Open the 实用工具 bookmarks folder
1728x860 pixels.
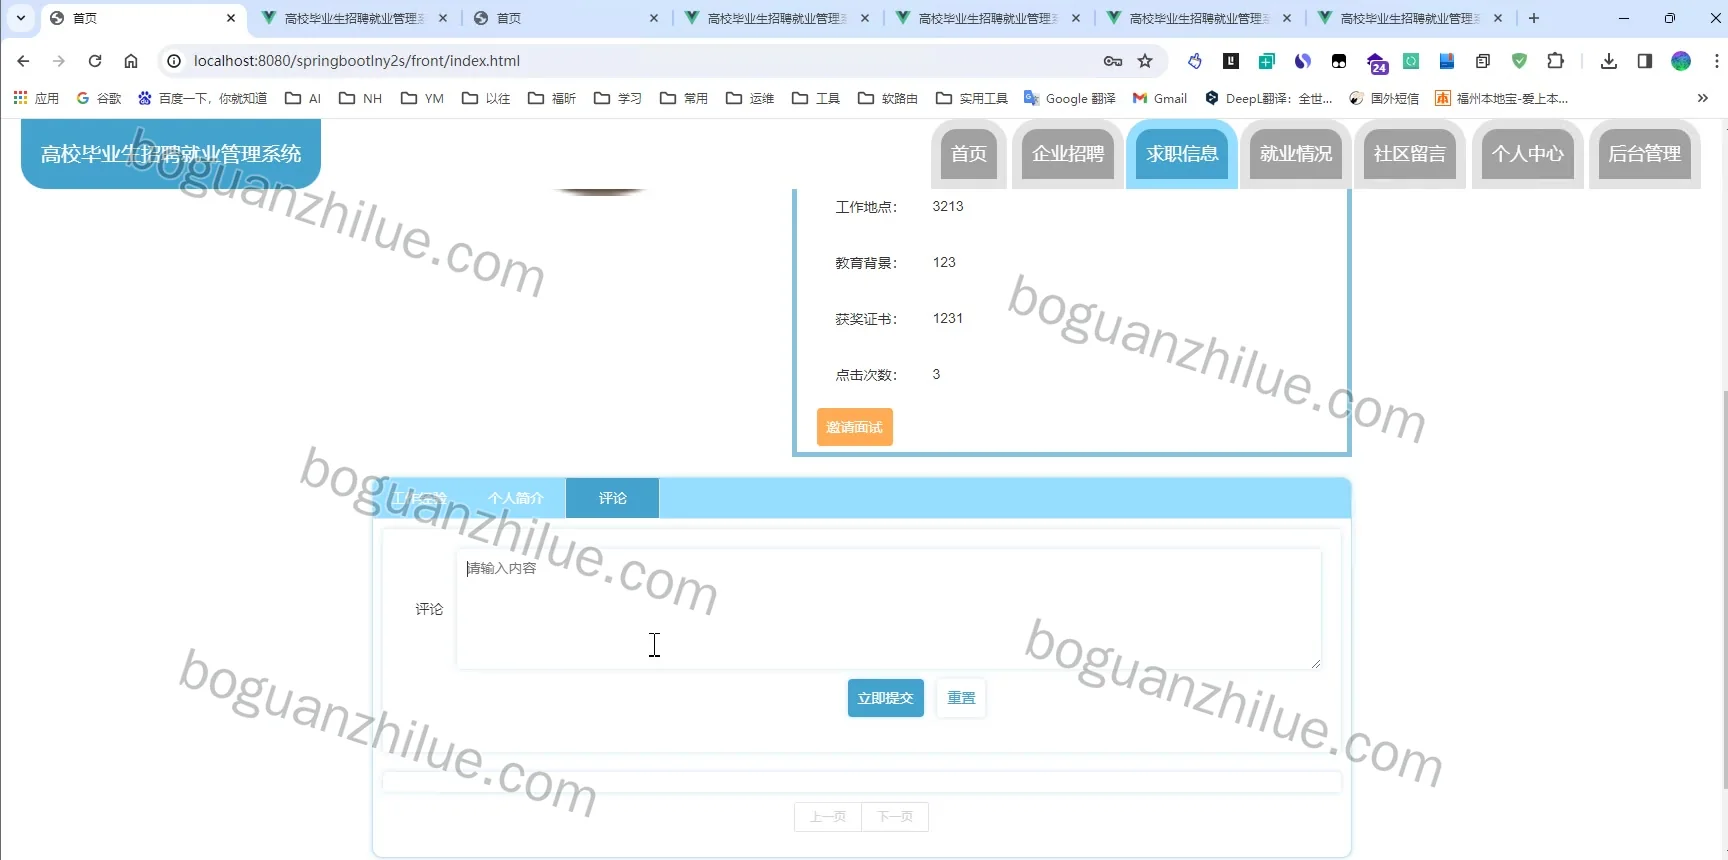pos(972,98)
